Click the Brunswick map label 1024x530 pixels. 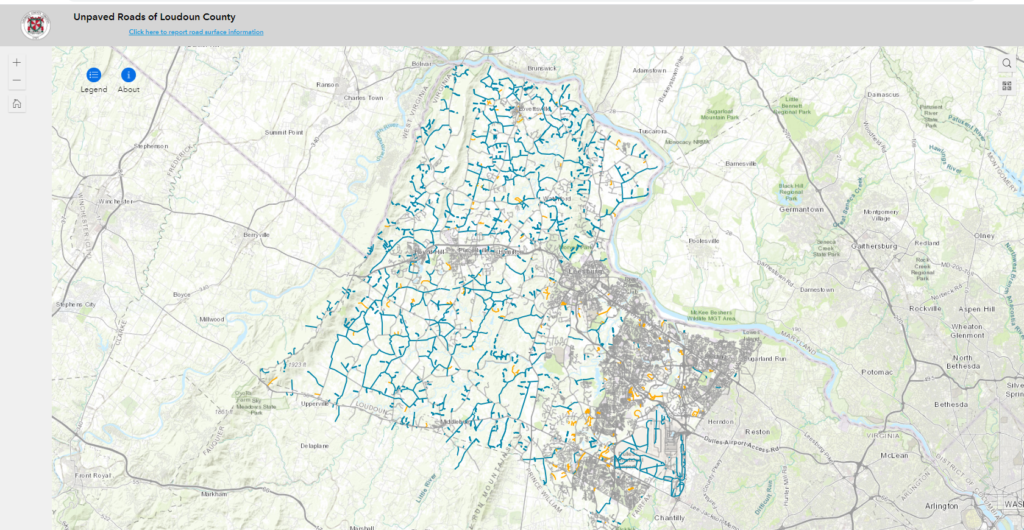point(541,67)
